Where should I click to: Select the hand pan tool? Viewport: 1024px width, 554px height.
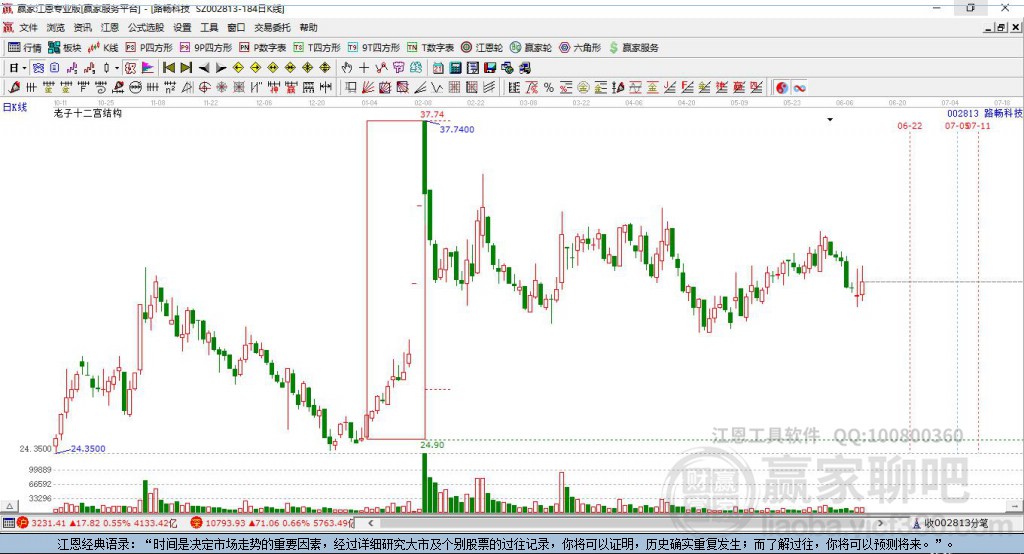pos(347,68)
